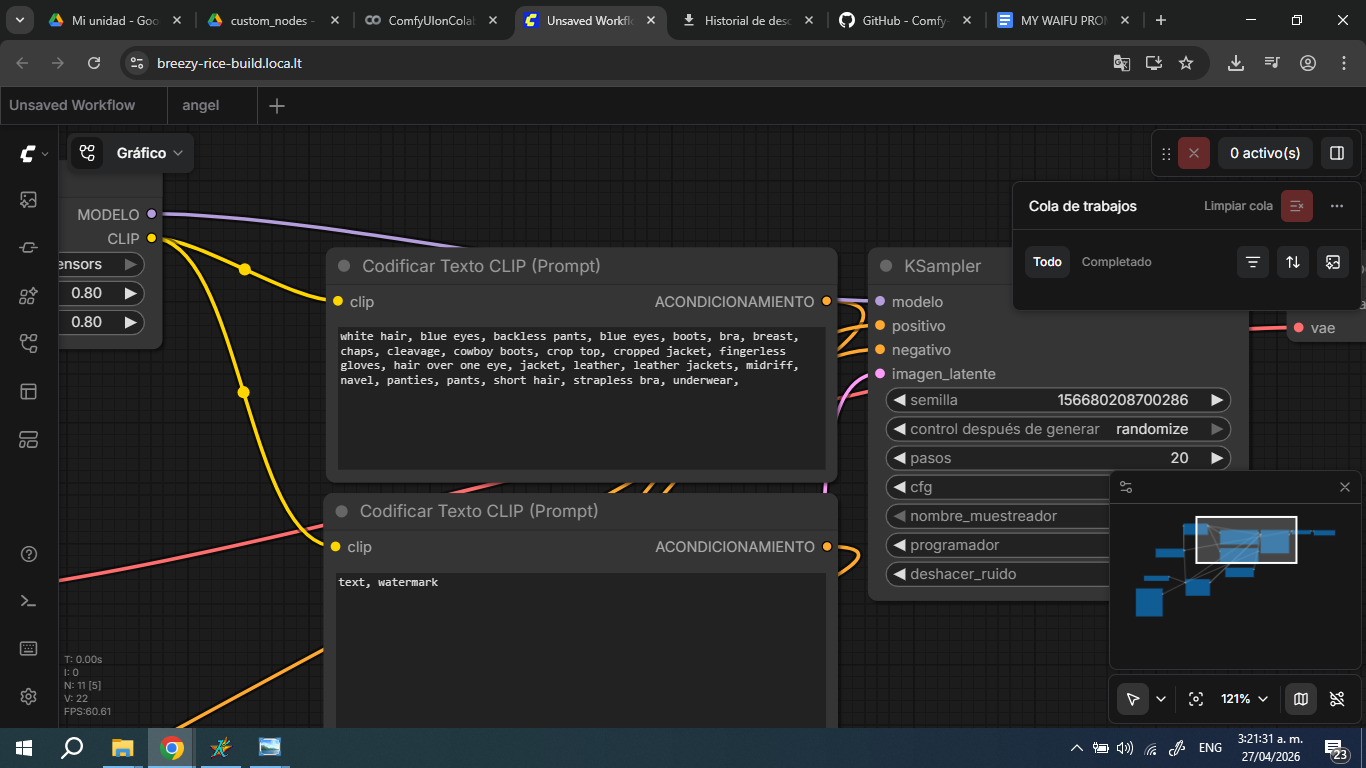Click the fit view icon
The height and width of the screenshot is (768, 1366).
tap(1195, 699)
